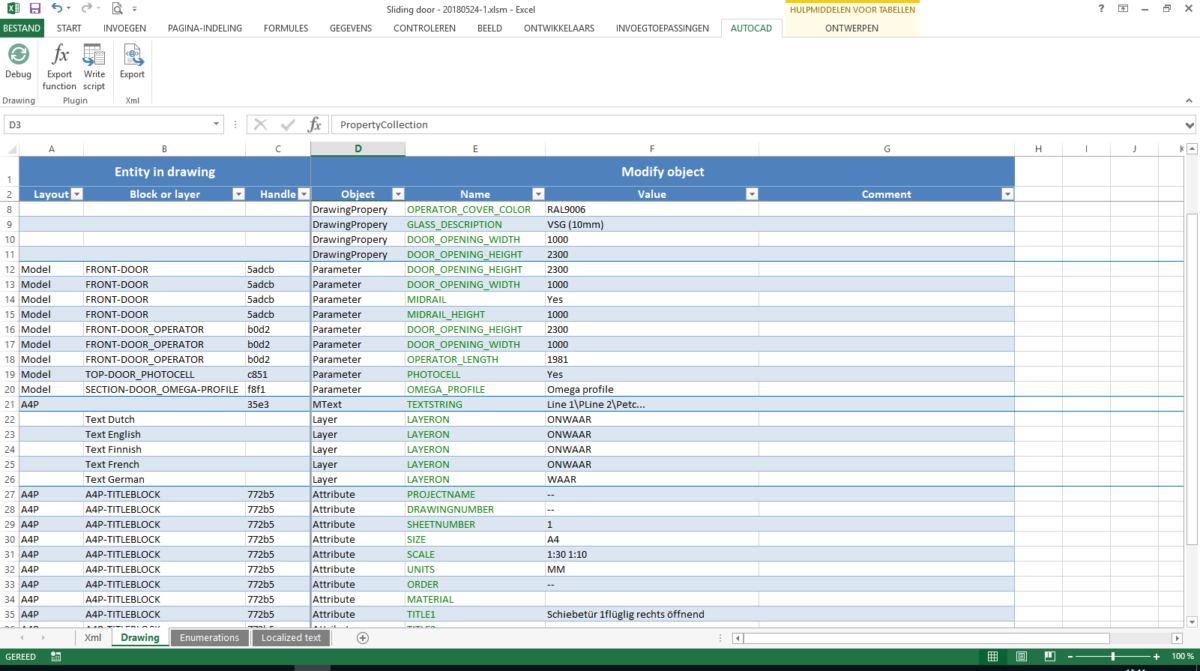1200x671 pixels.
Task: Switch to the FORMULES ribbon tab
Action: pos(286,28)
